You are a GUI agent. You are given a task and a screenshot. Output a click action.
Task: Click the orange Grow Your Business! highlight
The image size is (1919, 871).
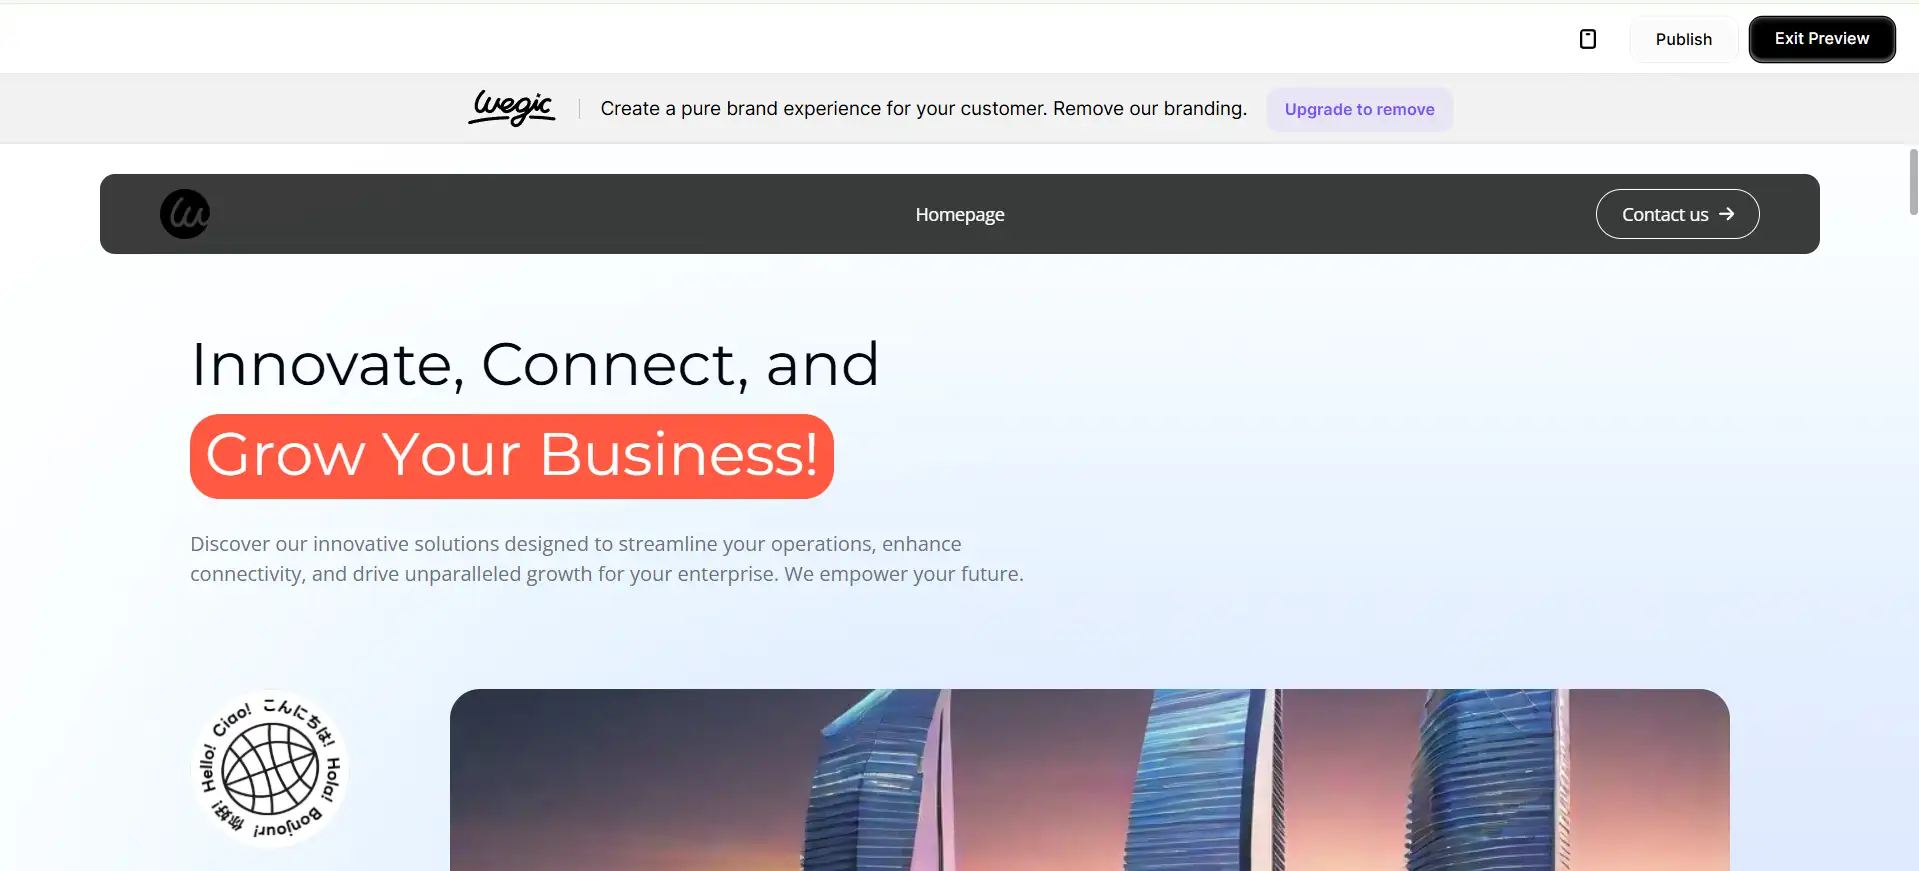512,456
